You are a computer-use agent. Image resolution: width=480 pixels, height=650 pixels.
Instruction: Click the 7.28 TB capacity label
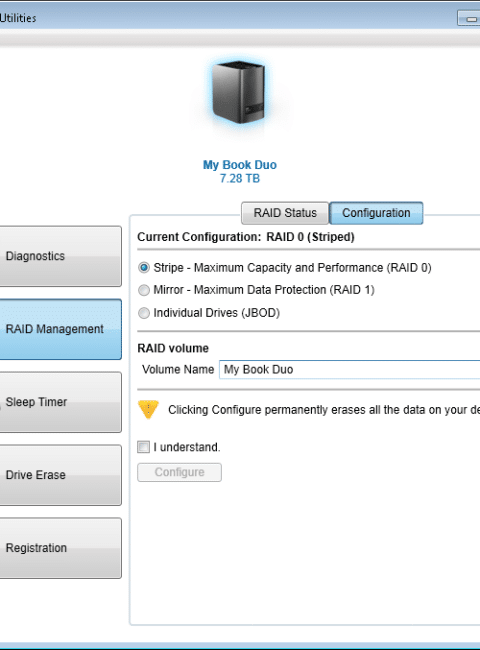pos(240,179)
